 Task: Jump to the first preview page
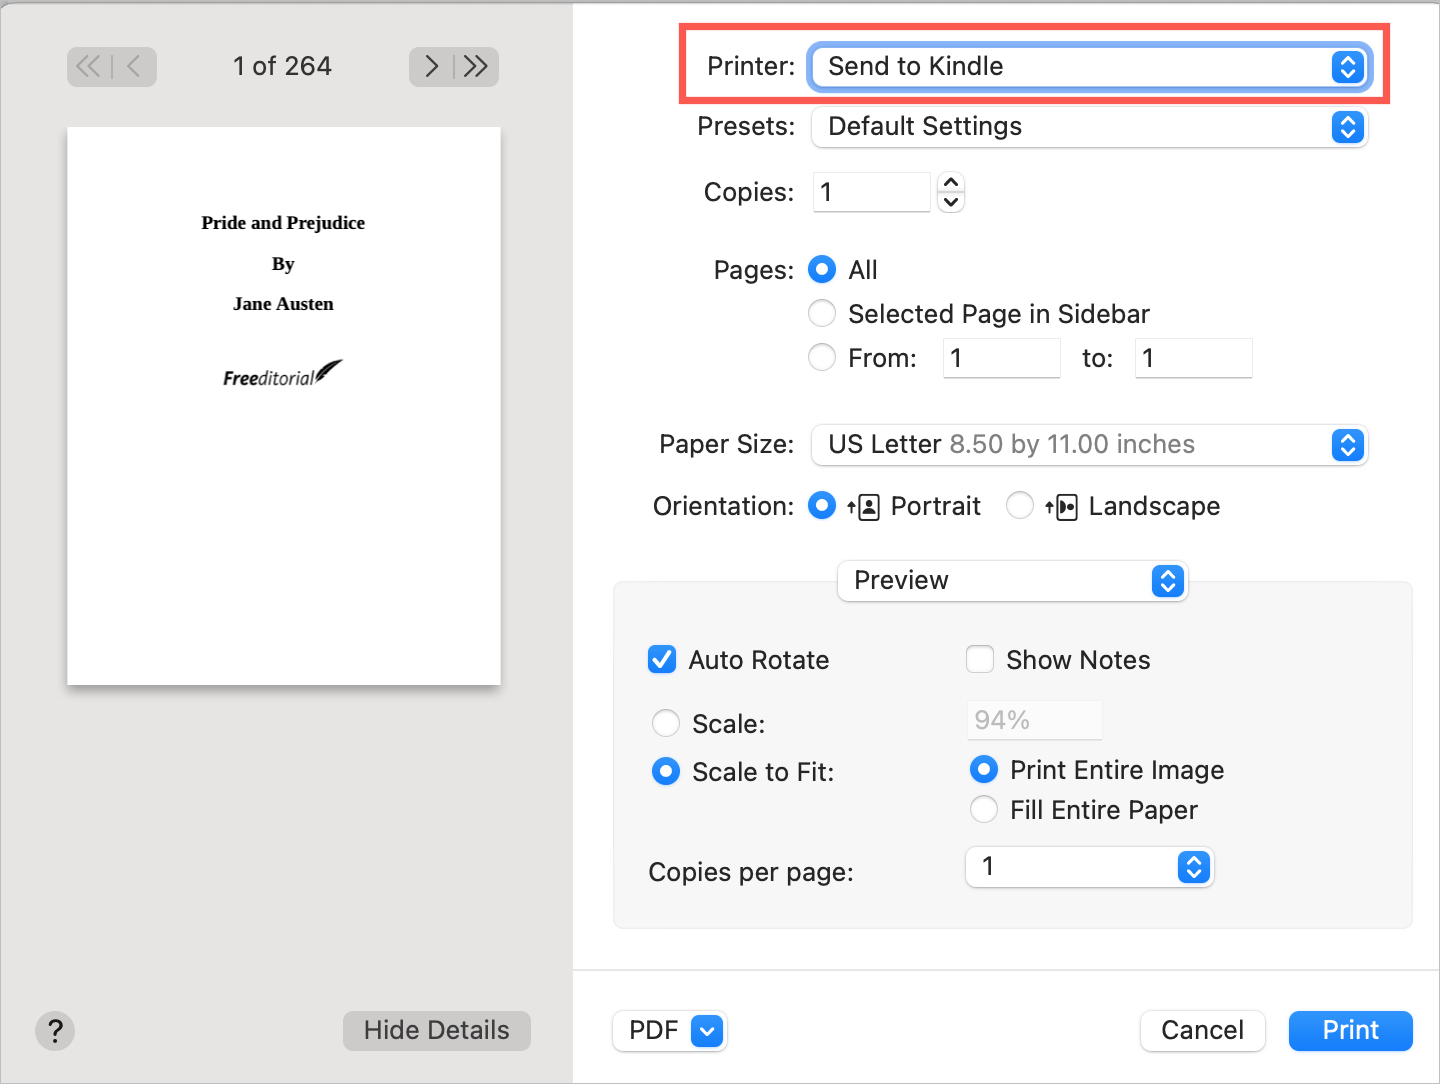point(89,67)
